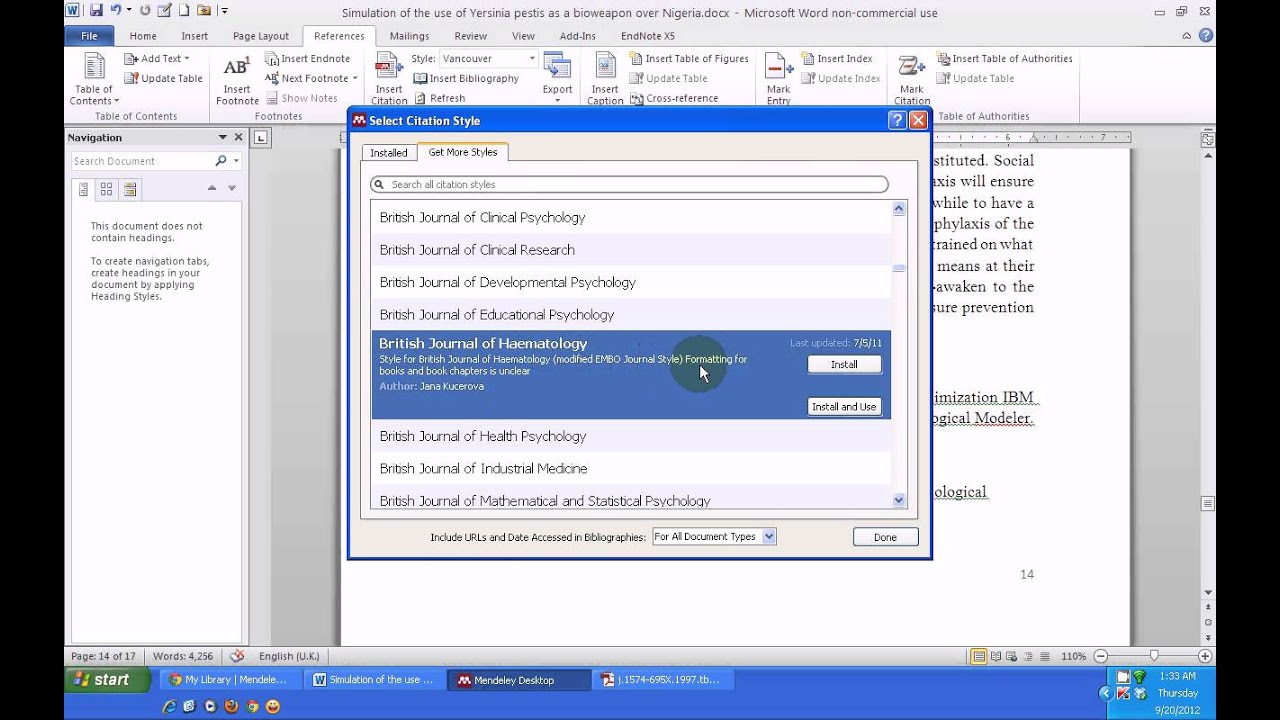The height and width of the screenshot is (720, 1280).
Task: Click Insert Table of Authorities
Action: point(1005,59)
